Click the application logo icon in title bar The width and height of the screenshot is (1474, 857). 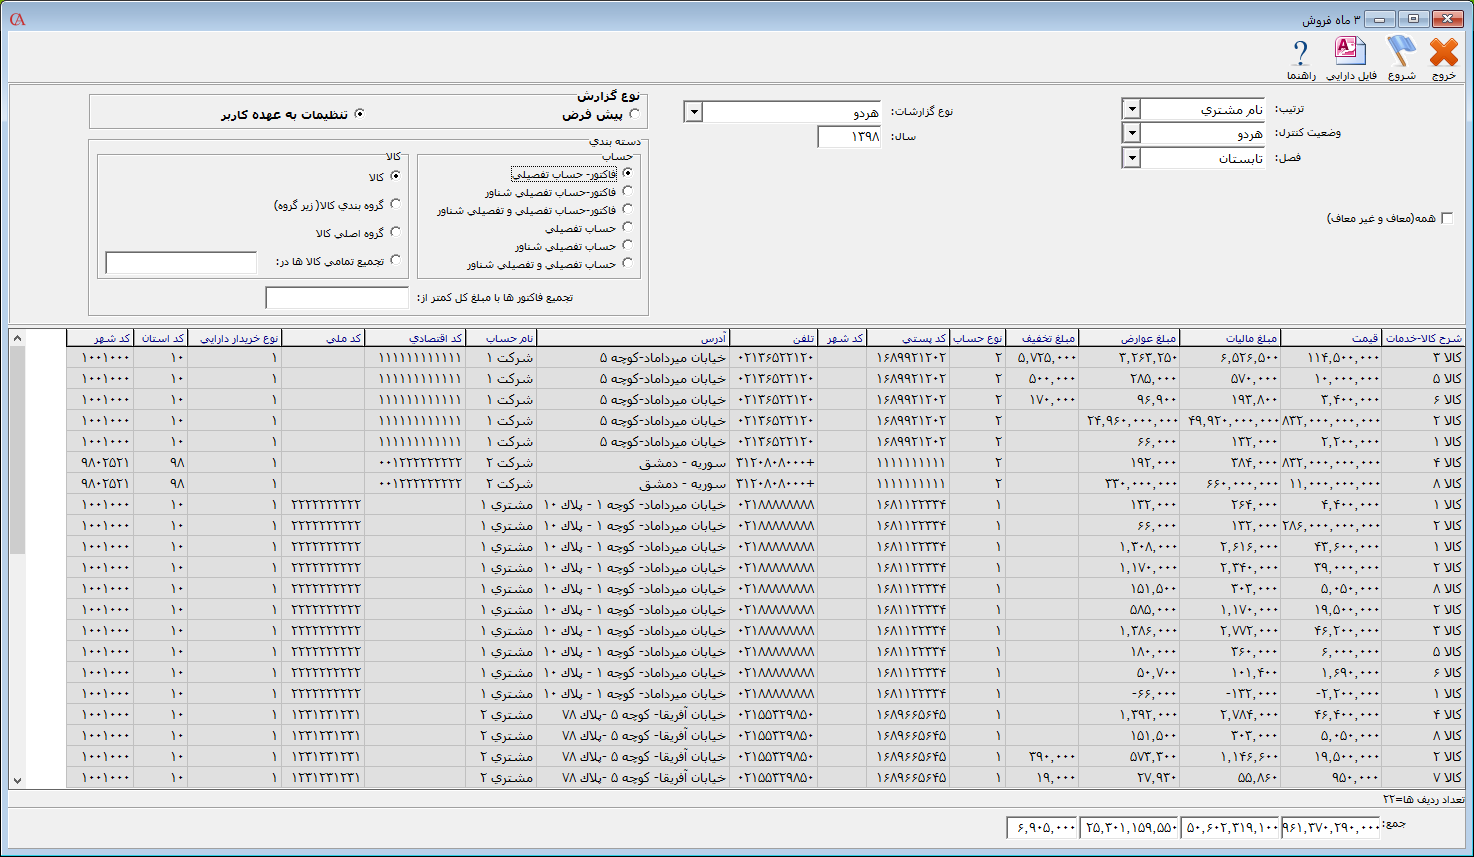[17, 19]
